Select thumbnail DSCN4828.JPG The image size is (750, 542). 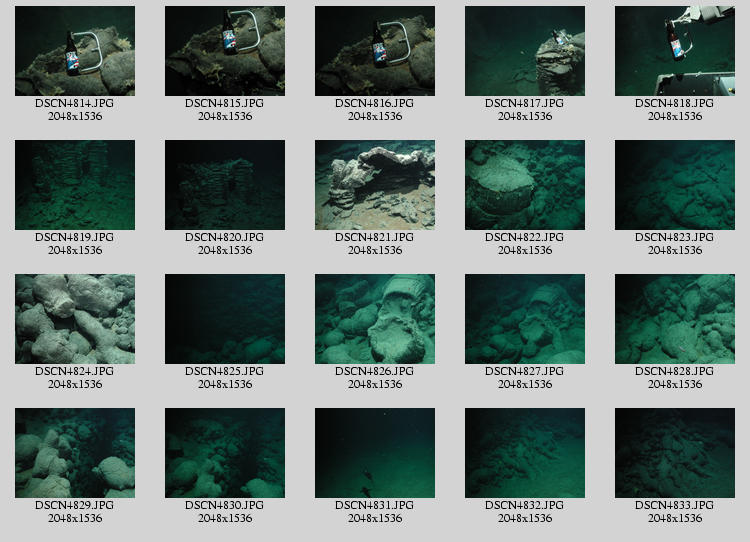(x=674, y=319)
